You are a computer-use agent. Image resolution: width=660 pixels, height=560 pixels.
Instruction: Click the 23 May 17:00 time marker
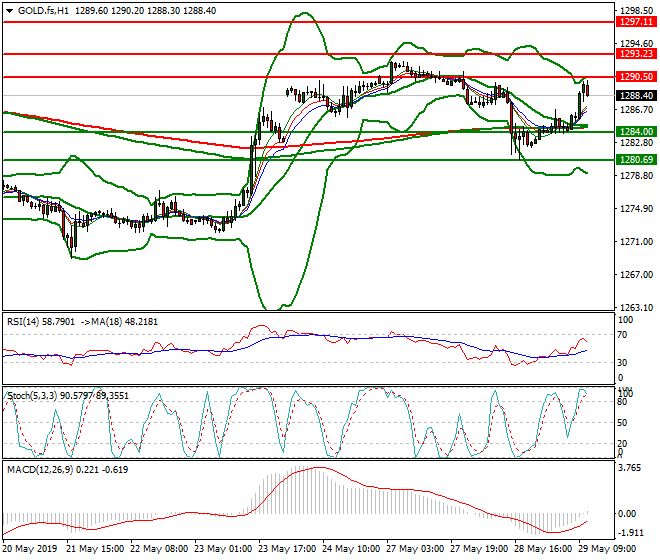coord(287,549)
